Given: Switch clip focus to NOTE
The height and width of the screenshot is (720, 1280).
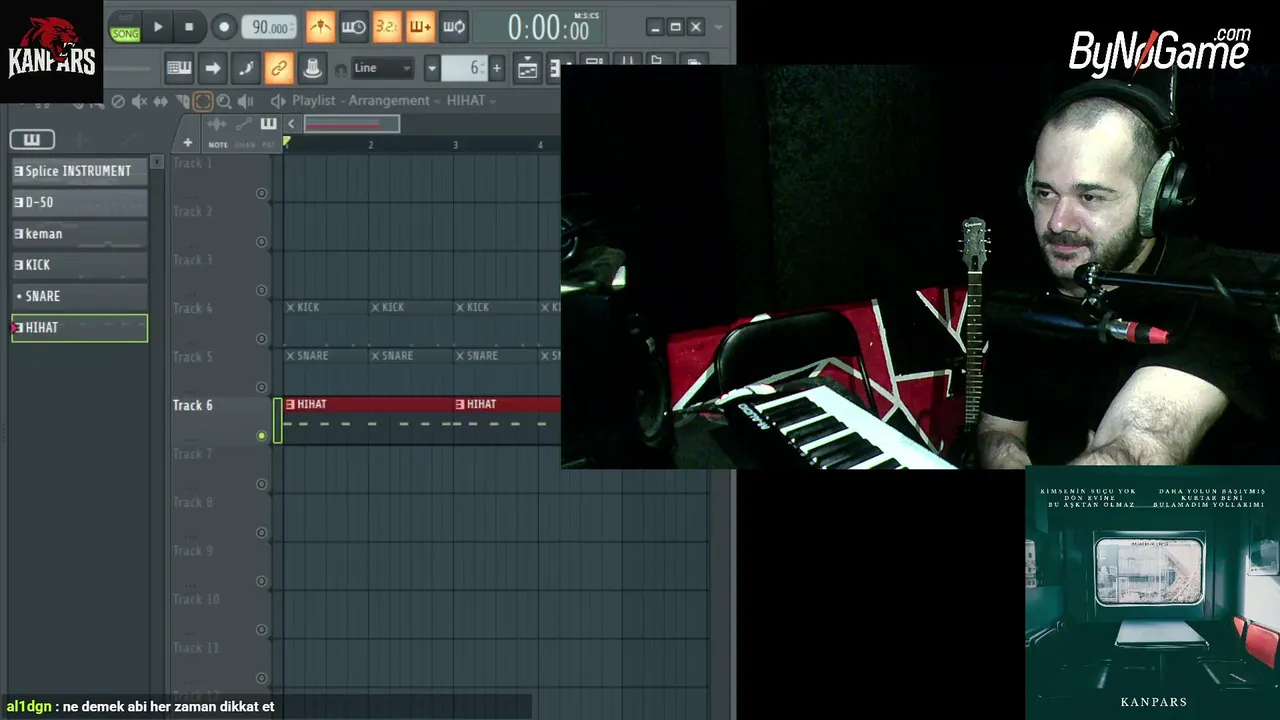Looking at the screenshot, I should (218, 145).
